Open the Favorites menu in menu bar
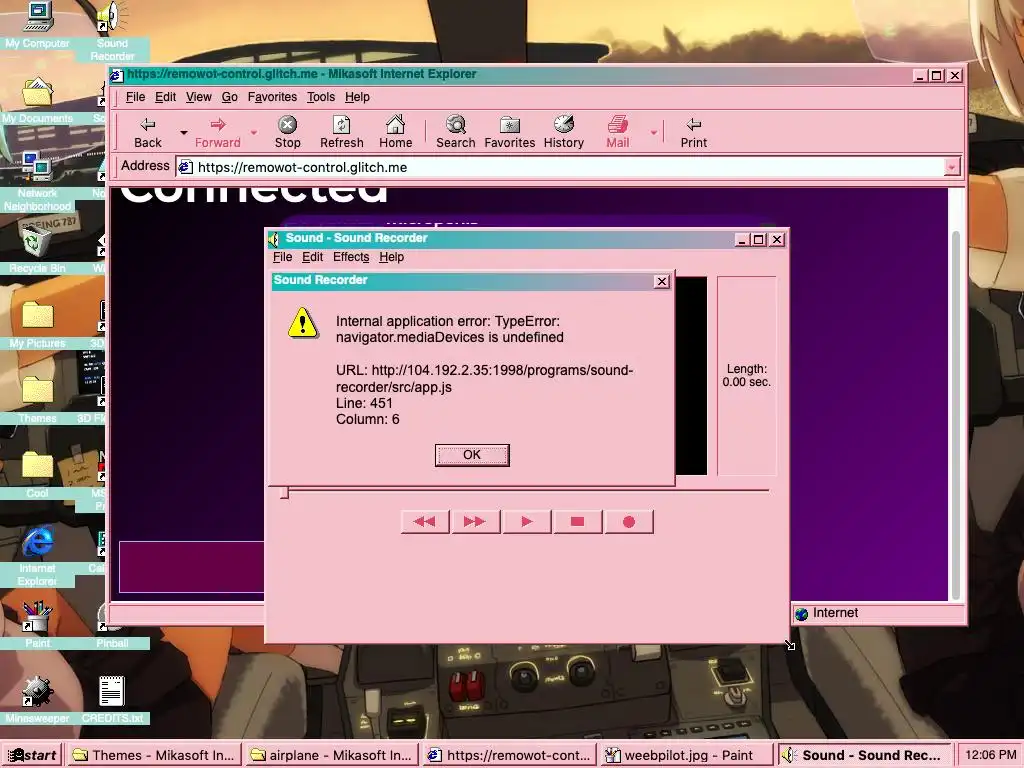The height and width of the screenshot is (768, 1024). click(272, 97)
